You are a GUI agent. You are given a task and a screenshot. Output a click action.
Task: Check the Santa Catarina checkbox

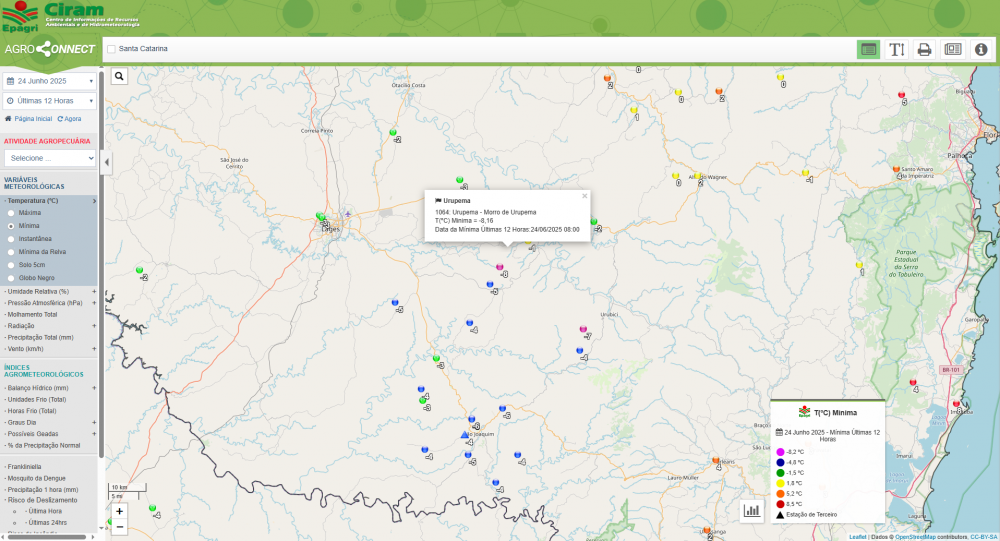click(x=112, y=49)
